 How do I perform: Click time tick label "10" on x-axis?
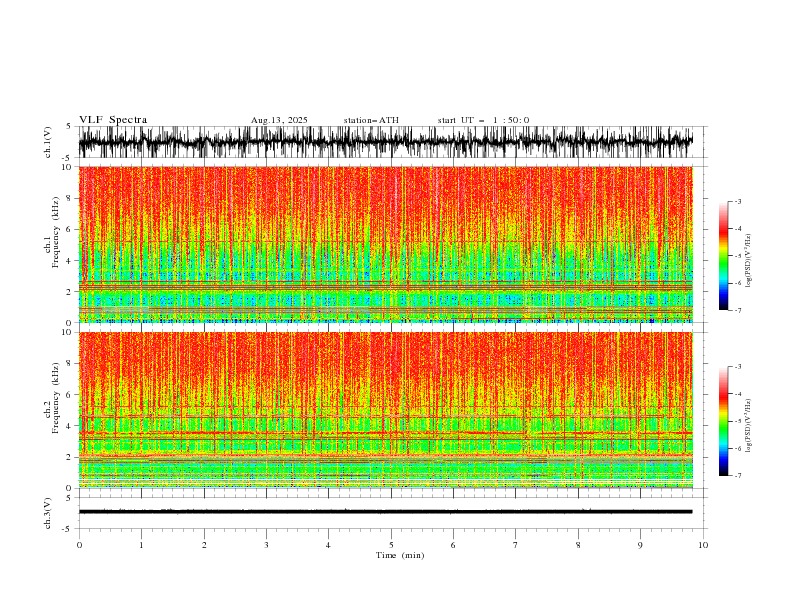click(703, 545)
